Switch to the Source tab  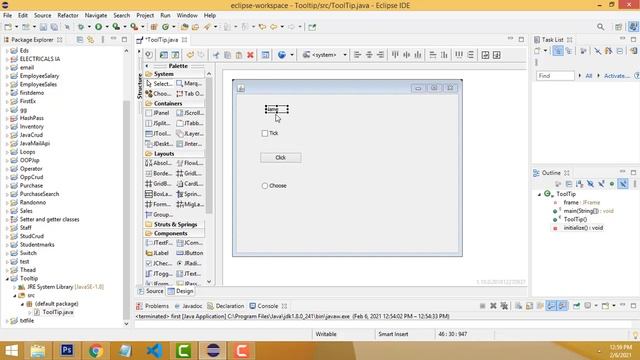pyautogui.click(x=151, y=291)
